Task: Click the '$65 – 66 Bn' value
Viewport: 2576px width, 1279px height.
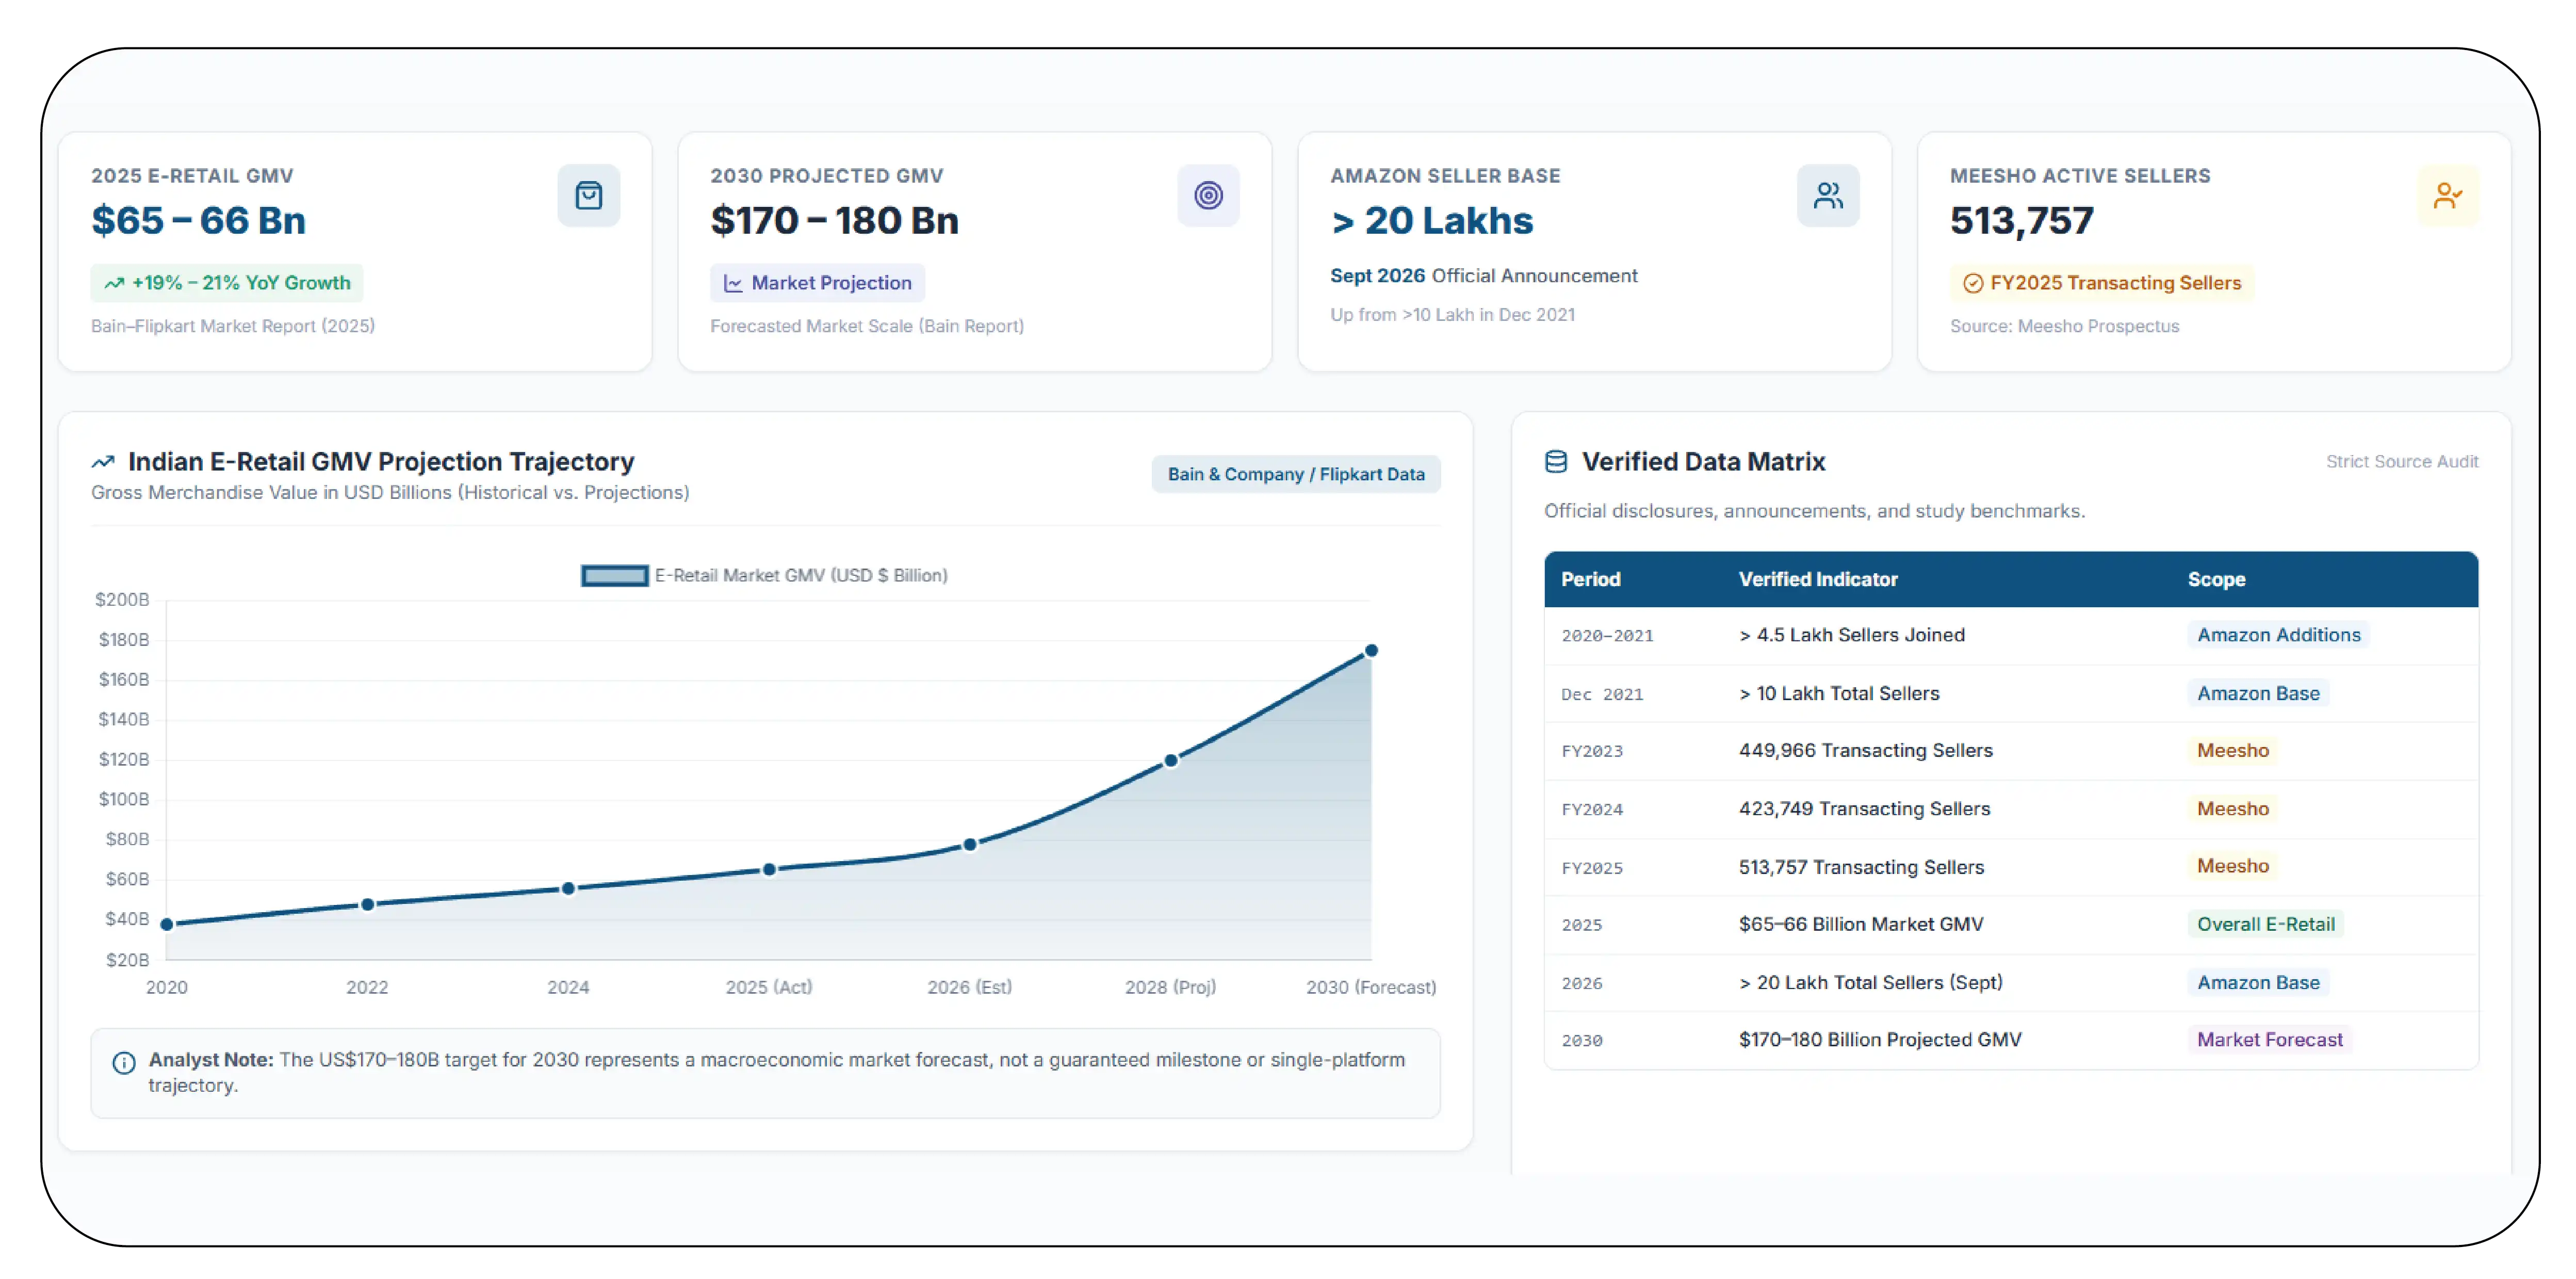Action: [x=198, y=220]
